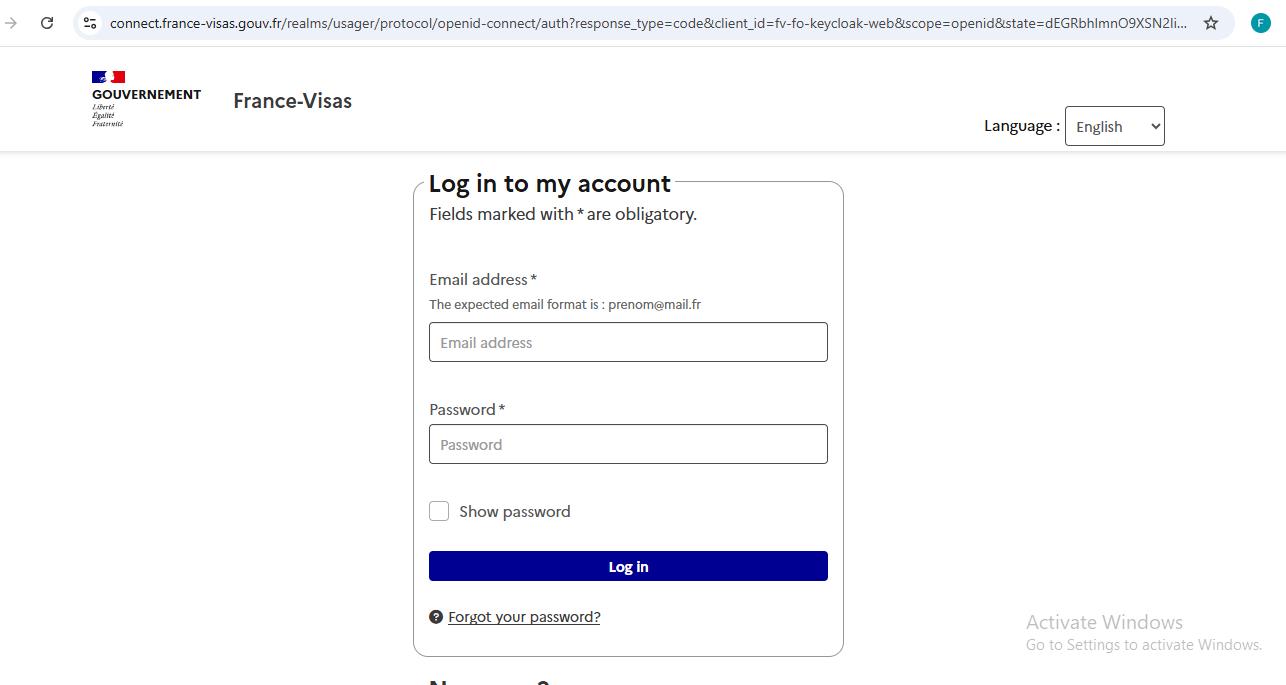Click inside the Email address field
Image resolution: width=1286 pixels, height=685 pixels.
(x=628, y=342)
